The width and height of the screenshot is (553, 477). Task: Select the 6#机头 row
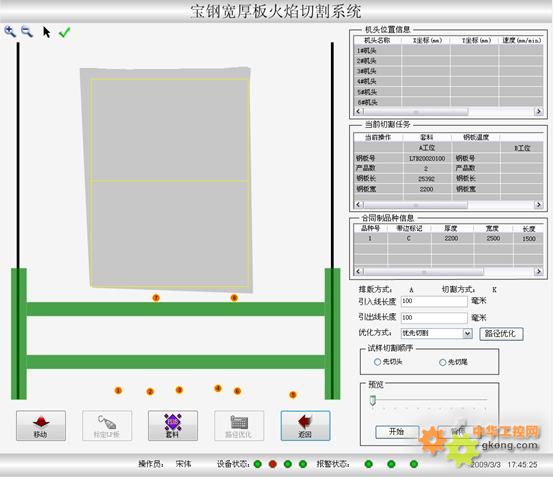click(x=448, y=102)
